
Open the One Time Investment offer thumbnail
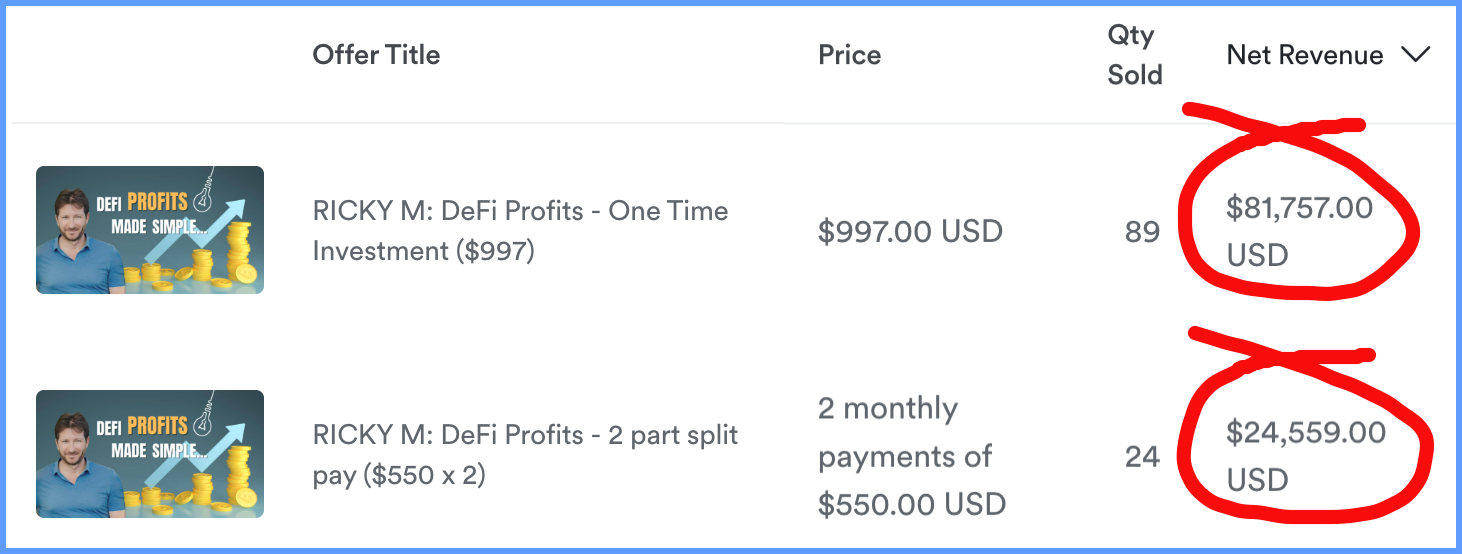150,230
